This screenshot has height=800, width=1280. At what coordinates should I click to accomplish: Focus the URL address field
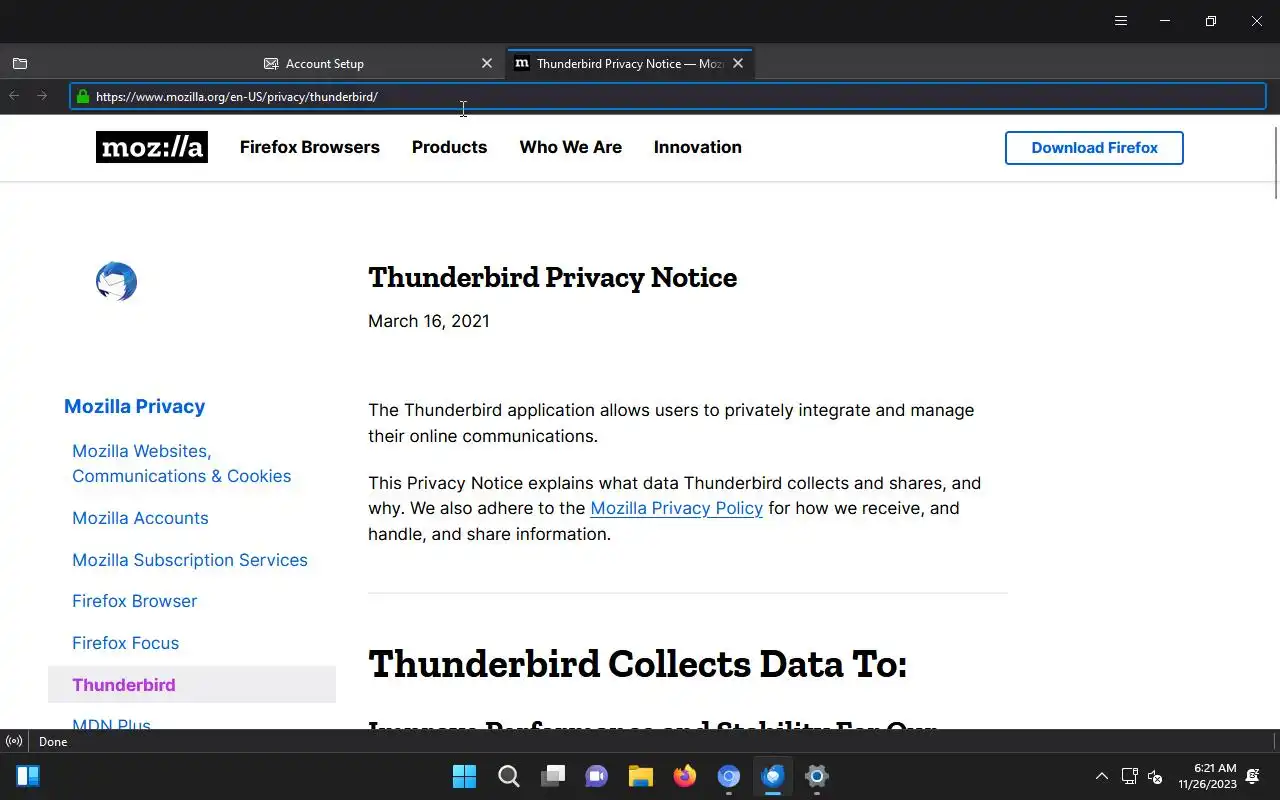[x=668, y=96]
